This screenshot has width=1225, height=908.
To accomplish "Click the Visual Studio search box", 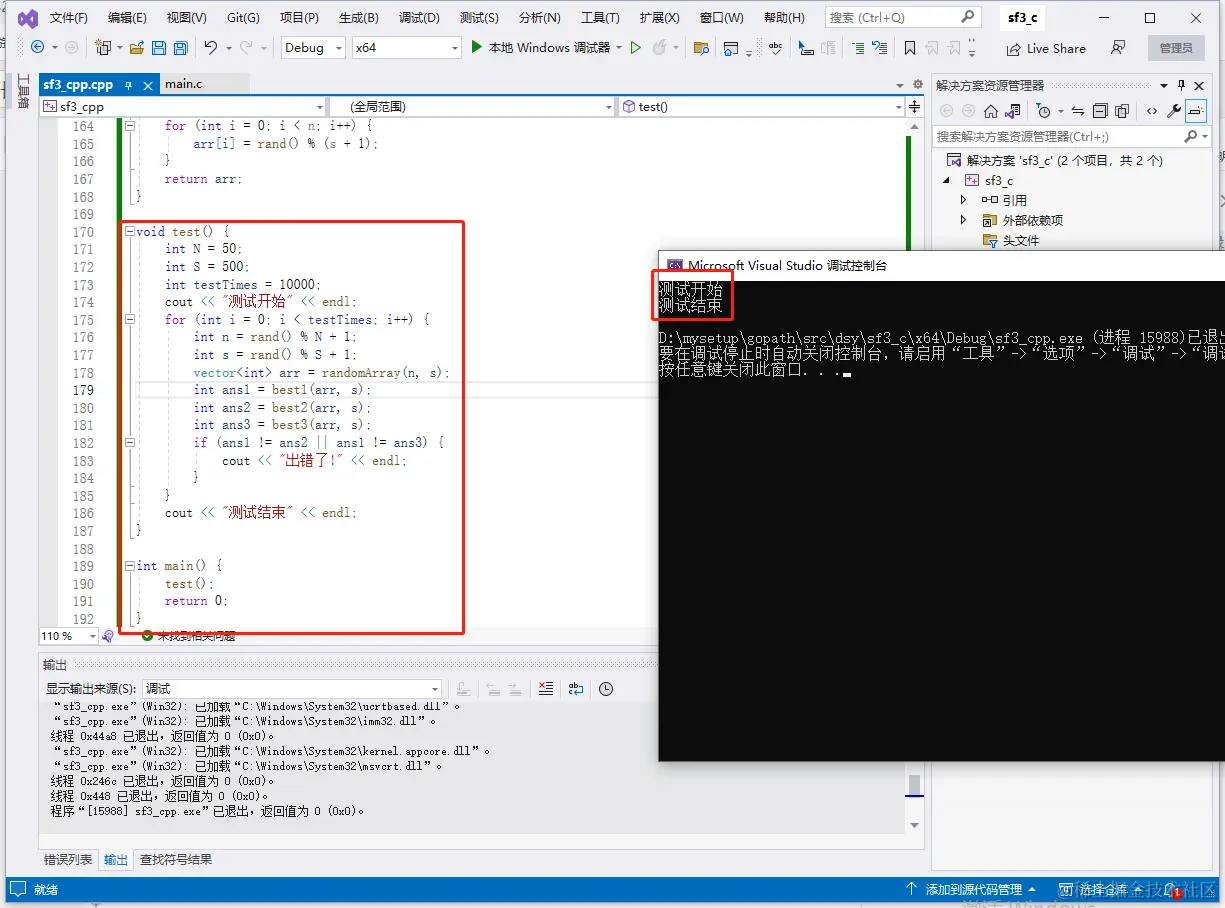I will point(902,17).
